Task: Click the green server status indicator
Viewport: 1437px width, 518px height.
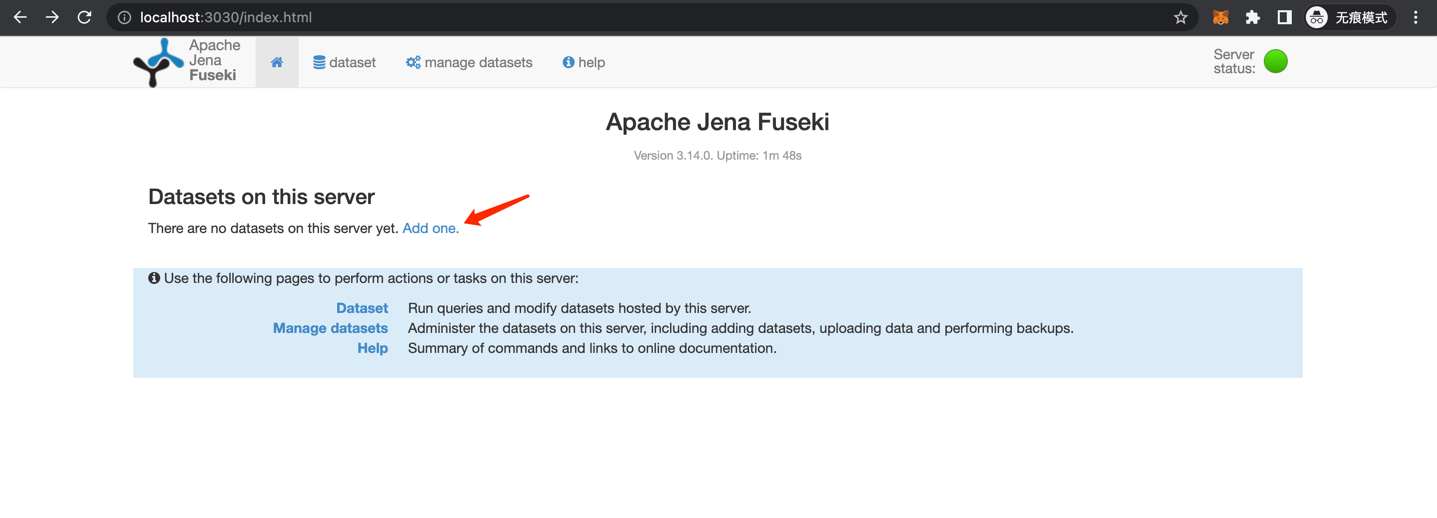Action: [1275, 61]
